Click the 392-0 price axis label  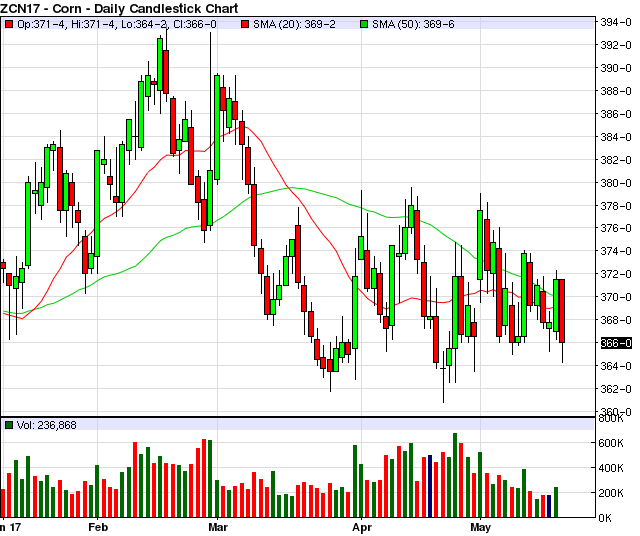point(616,45)
